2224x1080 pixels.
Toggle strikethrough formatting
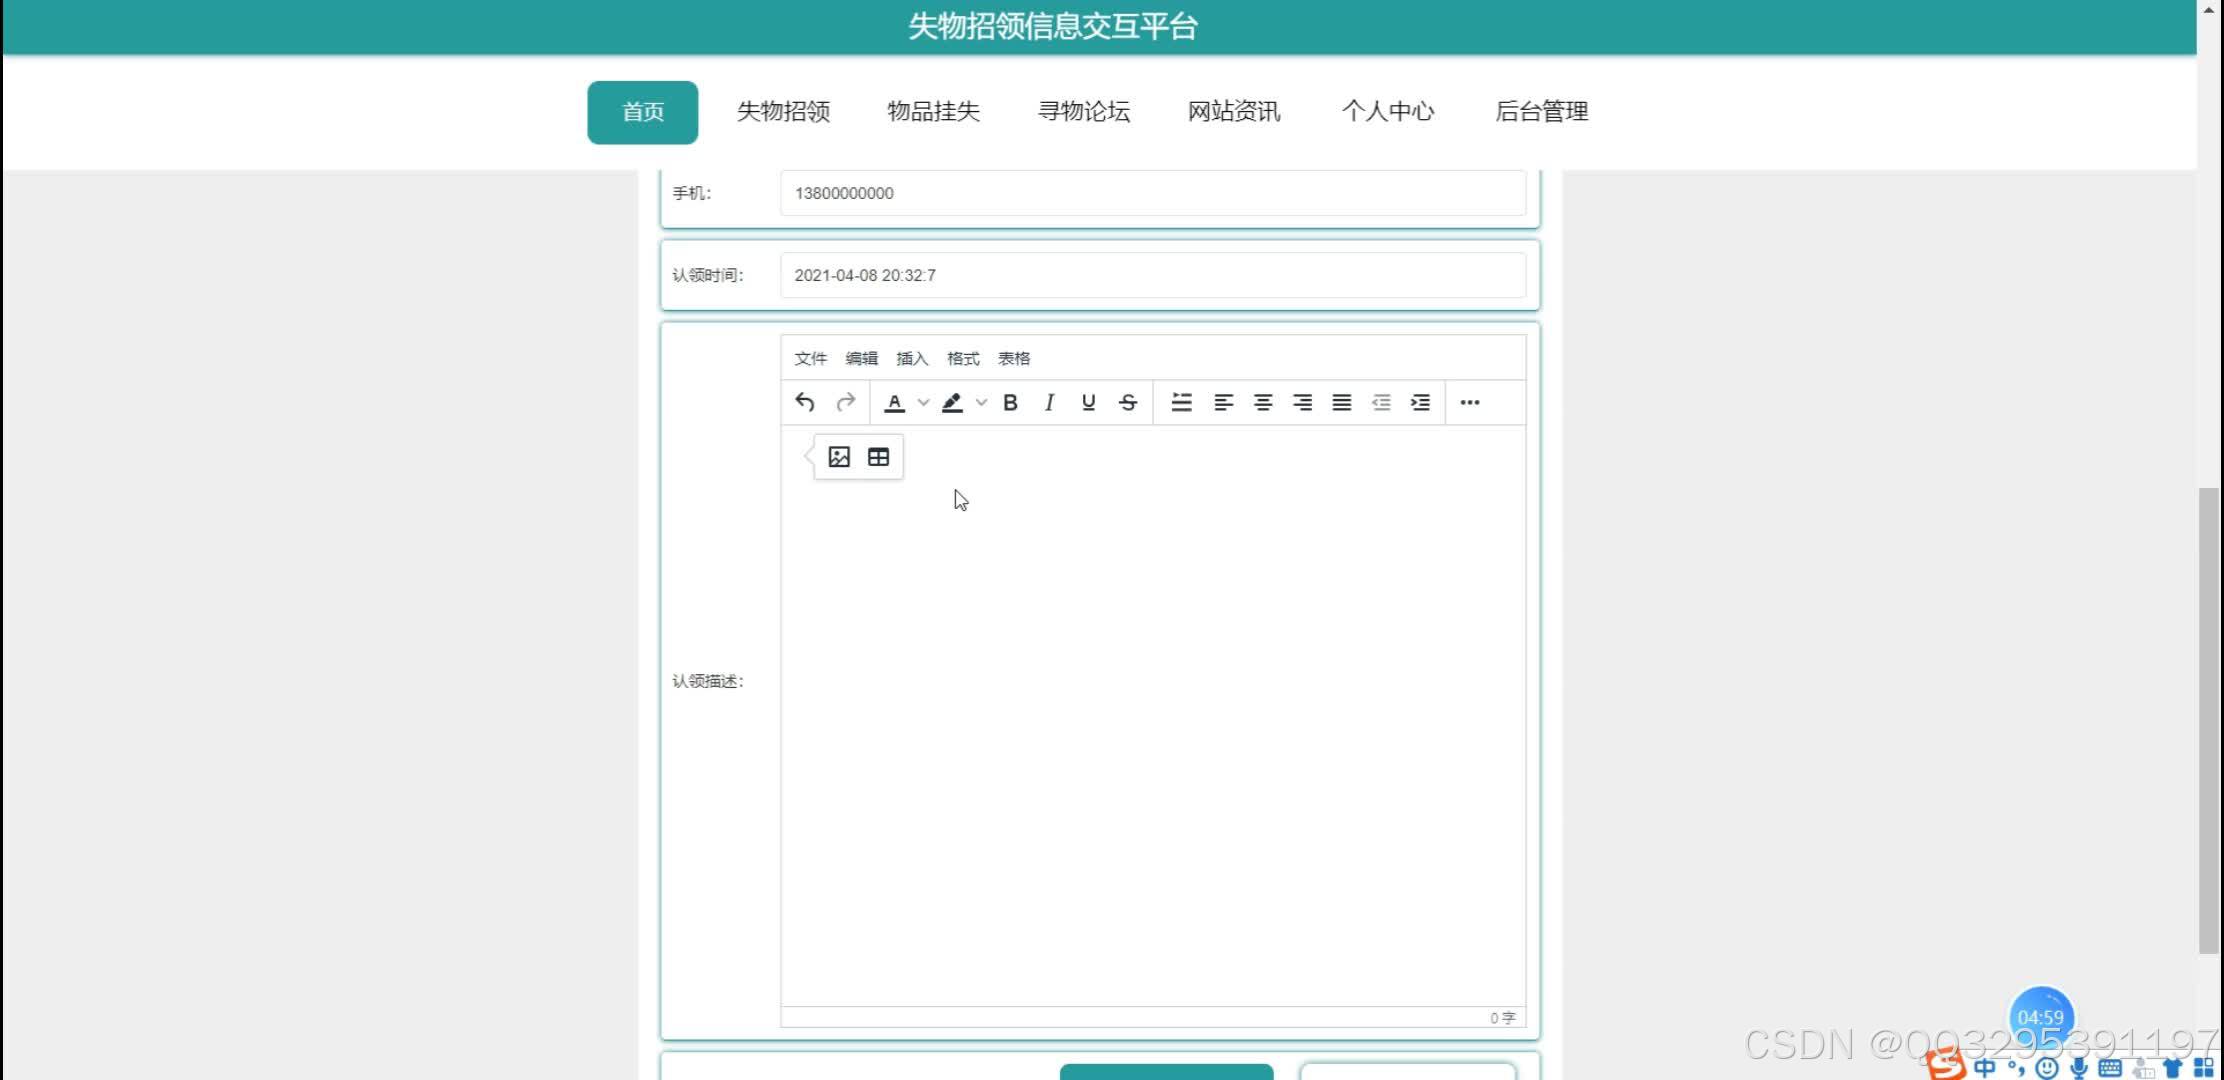coord(1128,402)
